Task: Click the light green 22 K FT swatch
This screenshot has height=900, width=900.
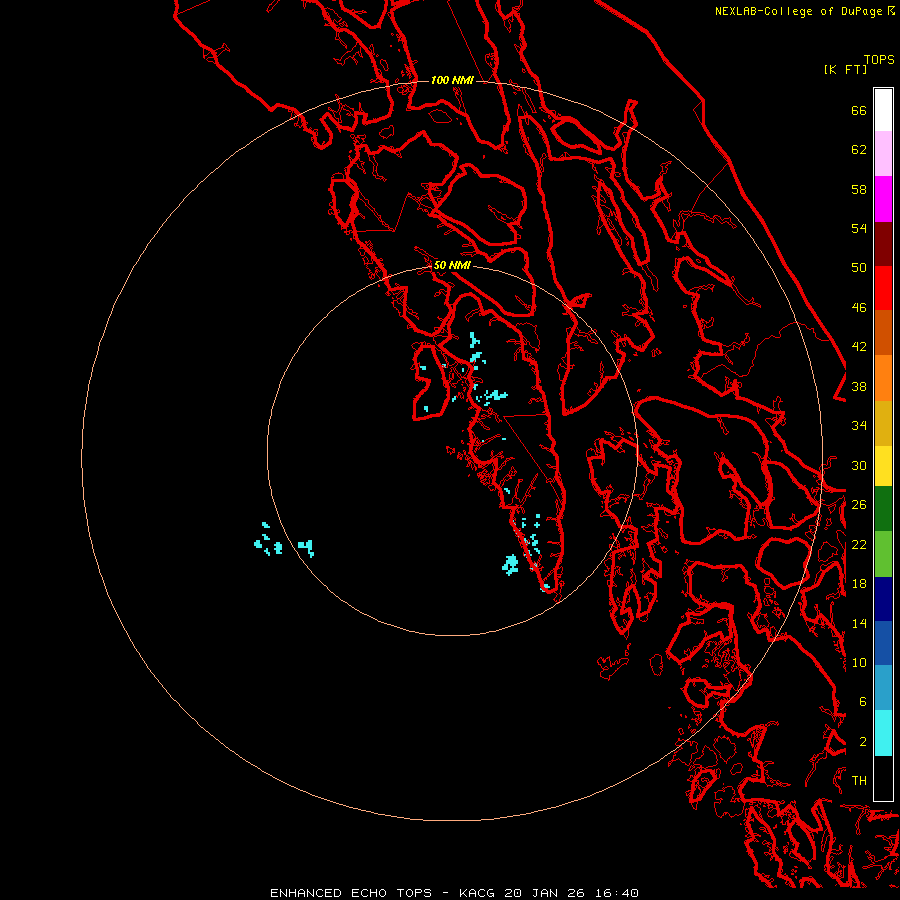Action: point(883,554)
